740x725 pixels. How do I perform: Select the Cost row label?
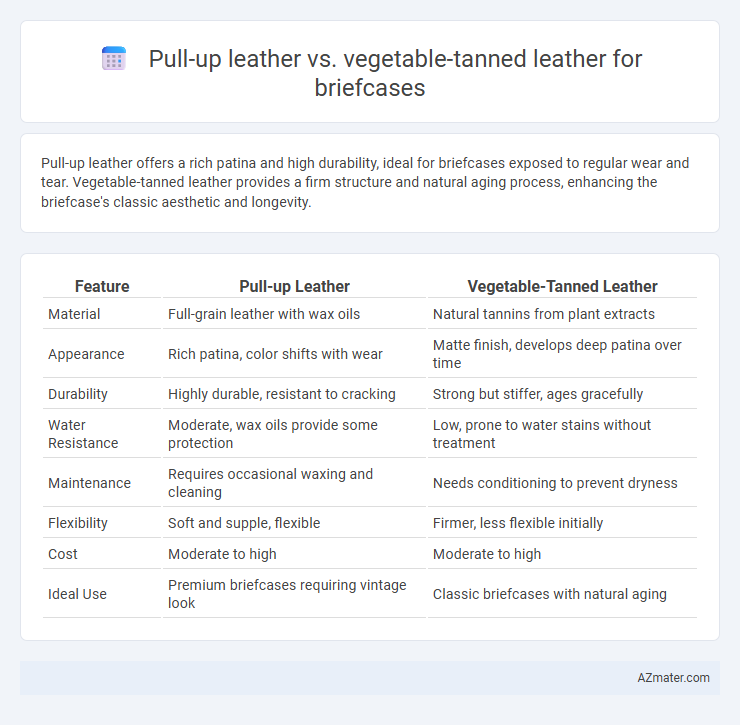pyautogui.click(x=63, y=554)
